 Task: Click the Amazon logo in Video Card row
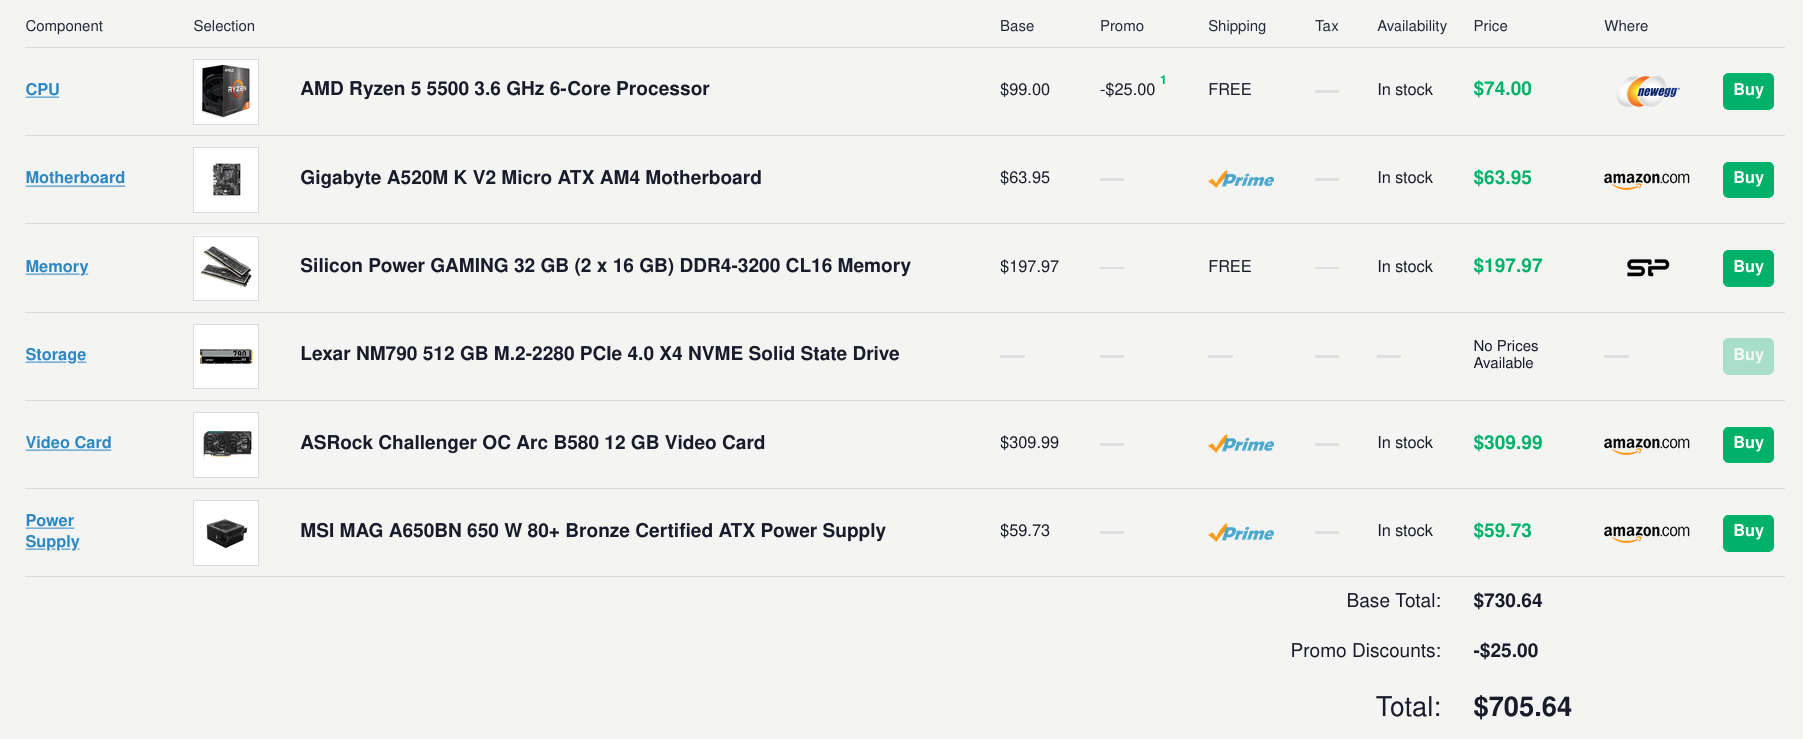[1646, 444]
